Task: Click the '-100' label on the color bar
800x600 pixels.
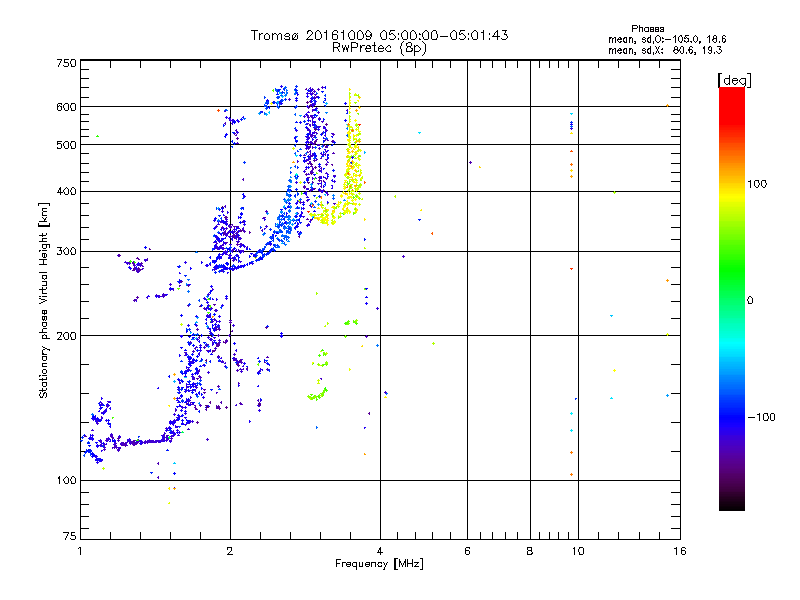Action: 761,417
